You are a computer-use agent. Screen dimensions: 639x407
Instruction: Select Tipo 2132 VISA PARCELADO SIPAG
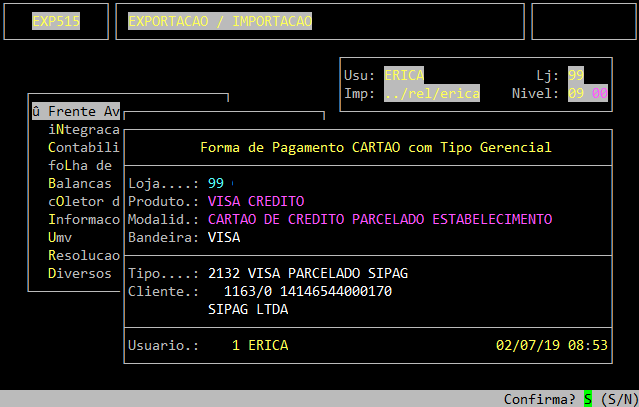point(308,273)
